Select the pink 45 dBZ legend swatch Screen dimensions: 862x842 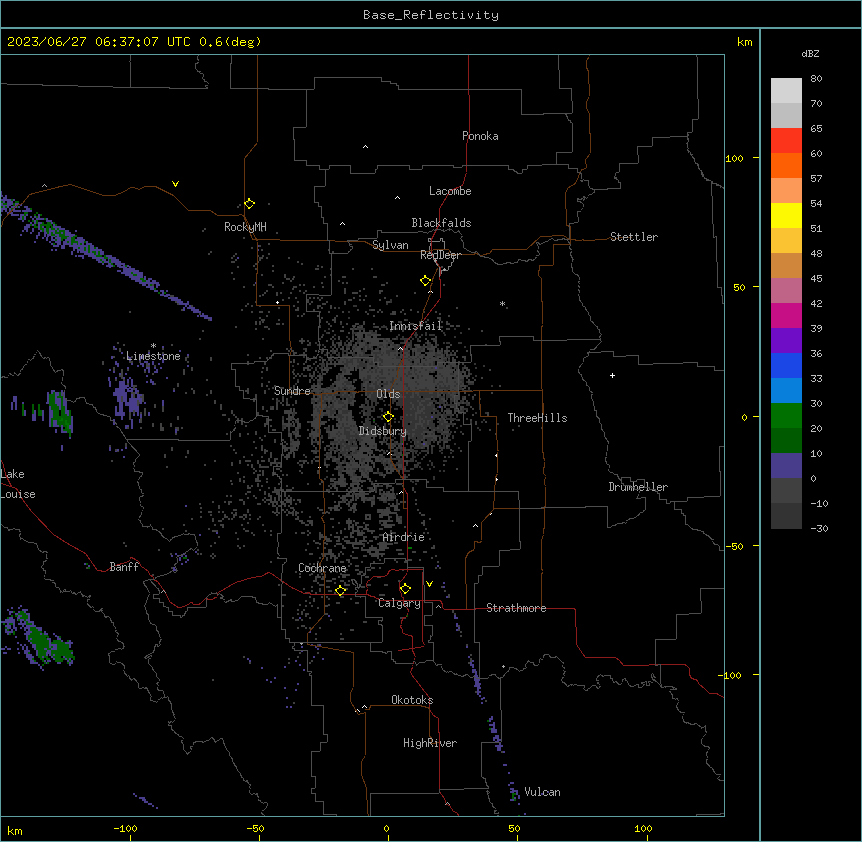click(786, 291)
